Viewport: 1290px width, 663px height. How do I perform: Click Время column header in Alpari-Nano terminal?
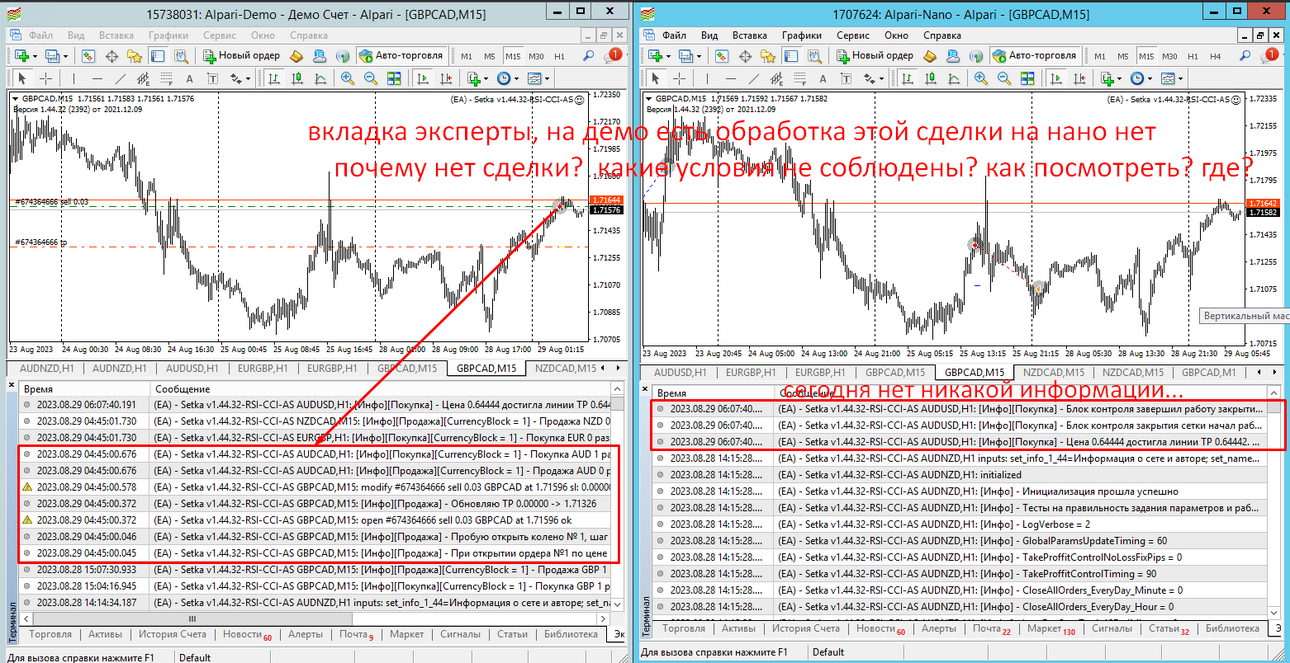tap(711, 394)
